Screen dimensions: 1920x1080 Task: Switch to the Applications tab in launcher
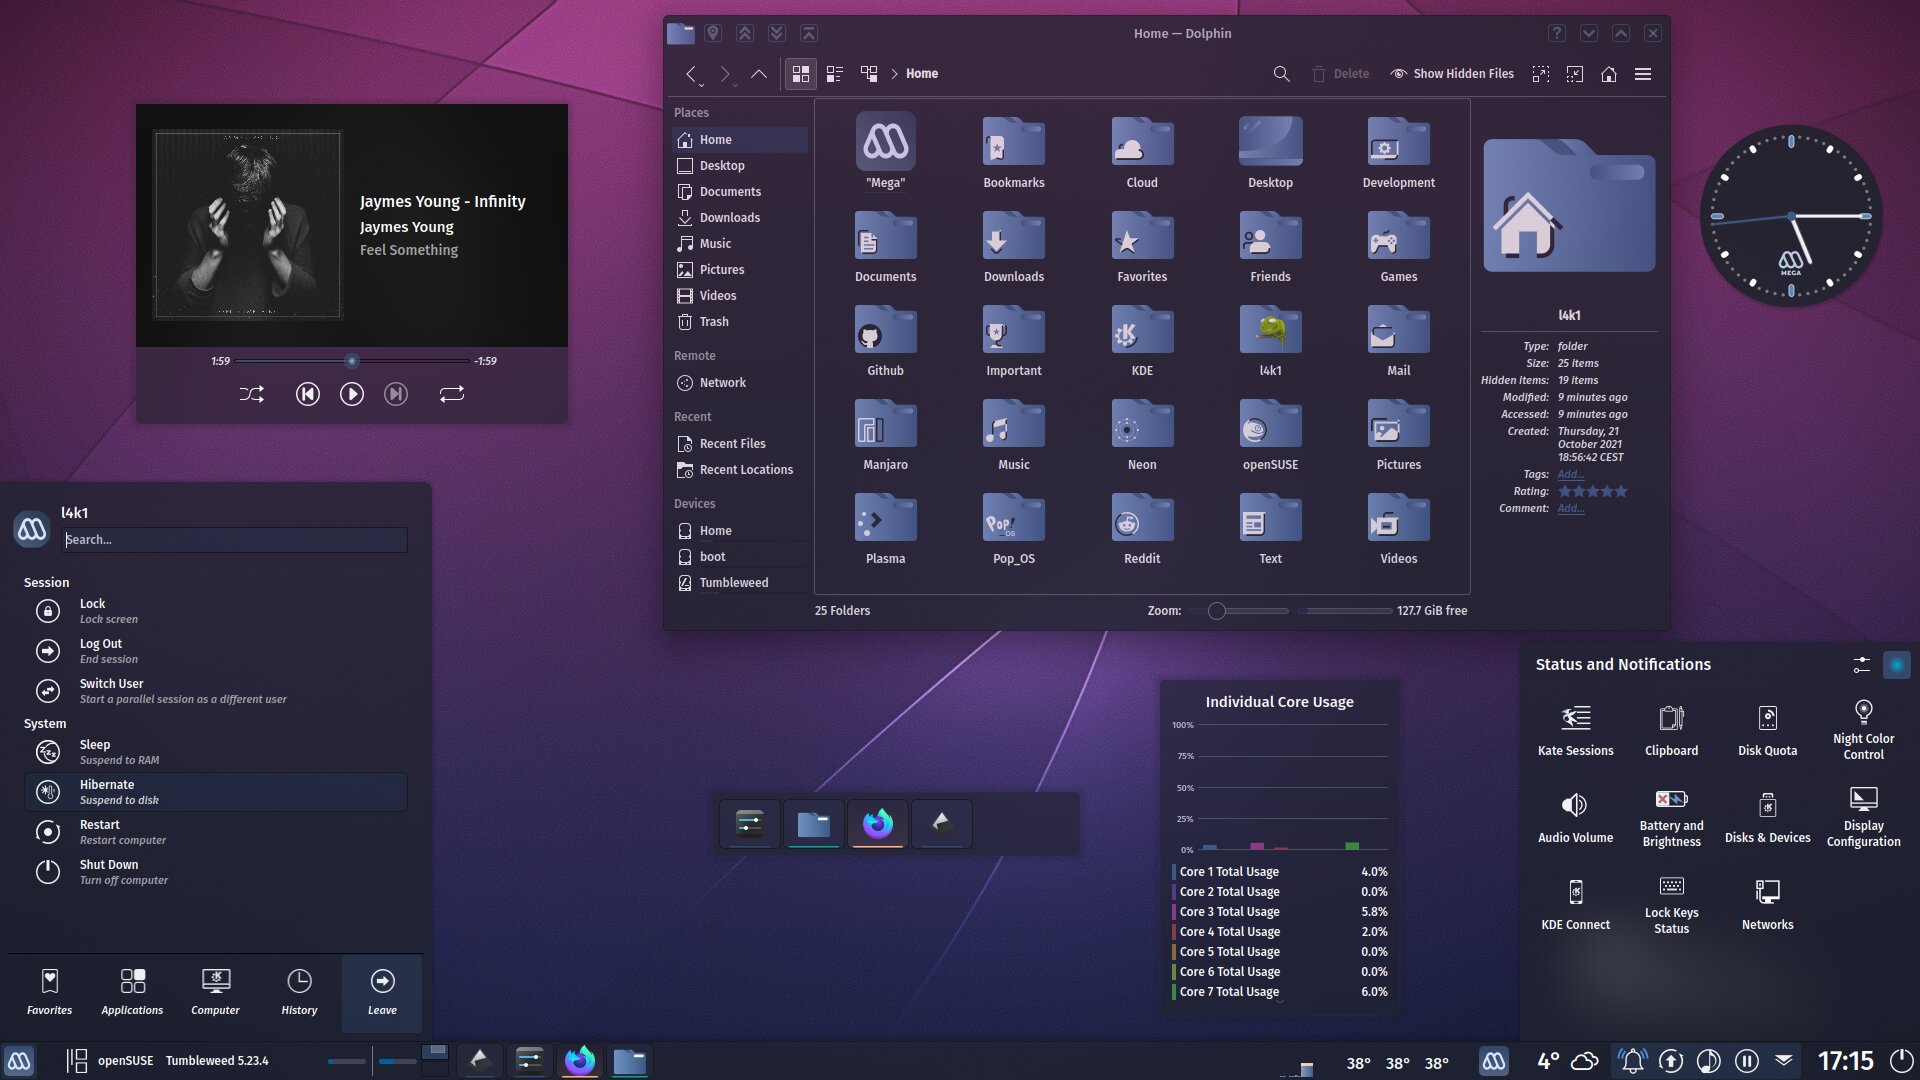coord(132,992)
